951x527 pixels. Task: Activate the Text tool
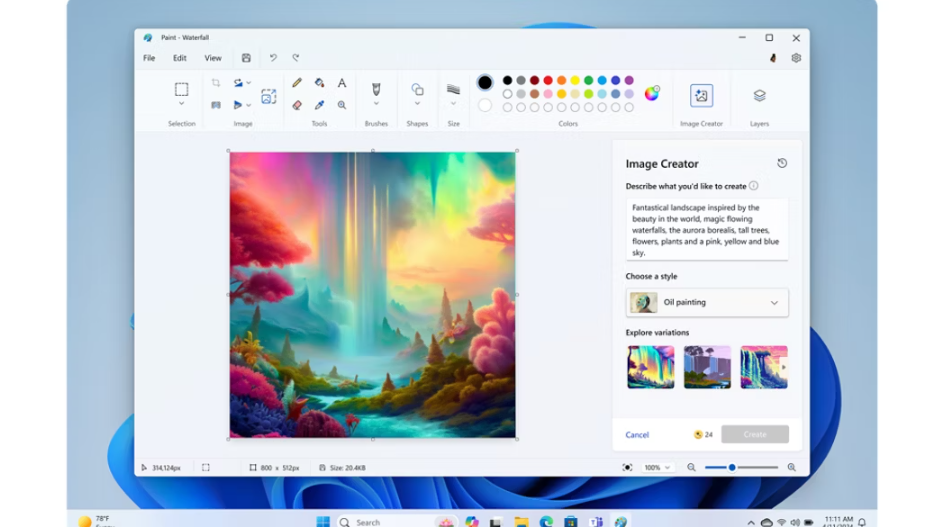(x=342, y=83)
